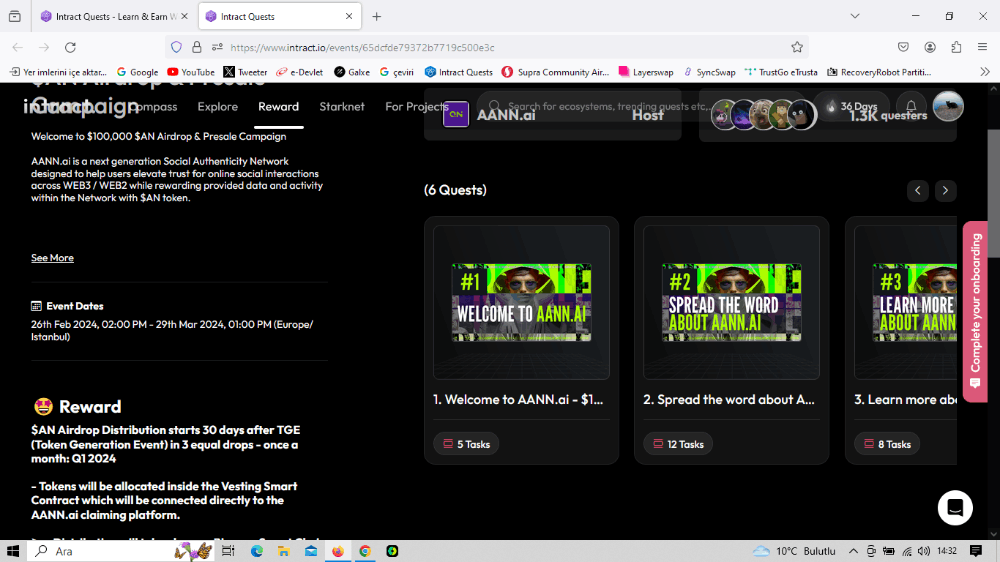The image size is (1000, 562).
Task: Show all tabs dropdown arrow
Action: pos(855,16)
